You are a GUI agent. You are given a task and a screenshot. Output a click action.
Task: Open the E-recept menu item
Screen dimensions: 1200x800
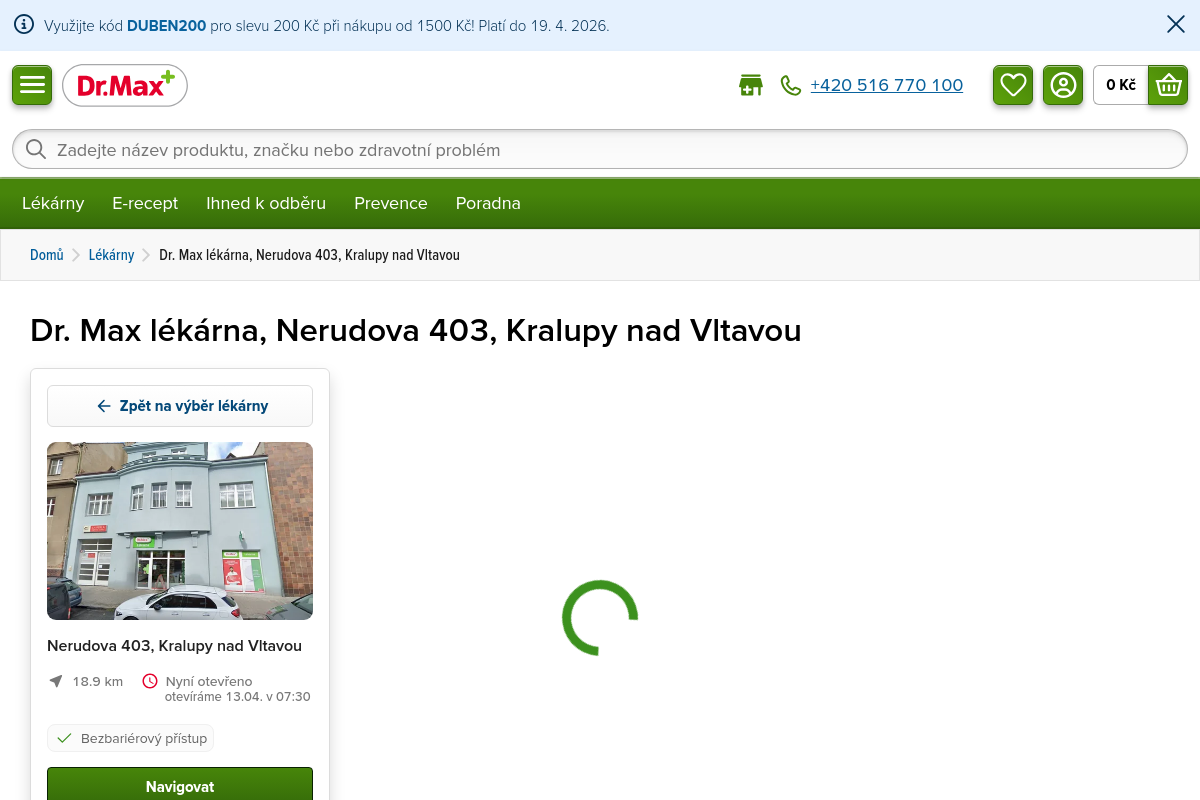pos(145,203)
